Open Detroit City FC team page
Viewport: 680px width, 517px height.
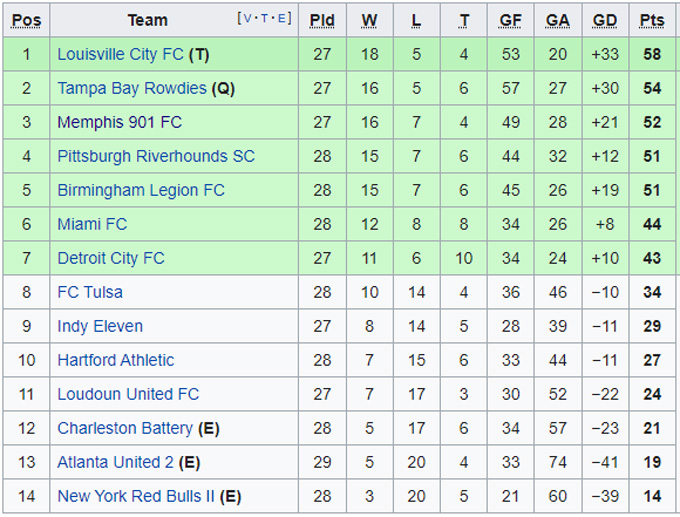pos(110,258)
